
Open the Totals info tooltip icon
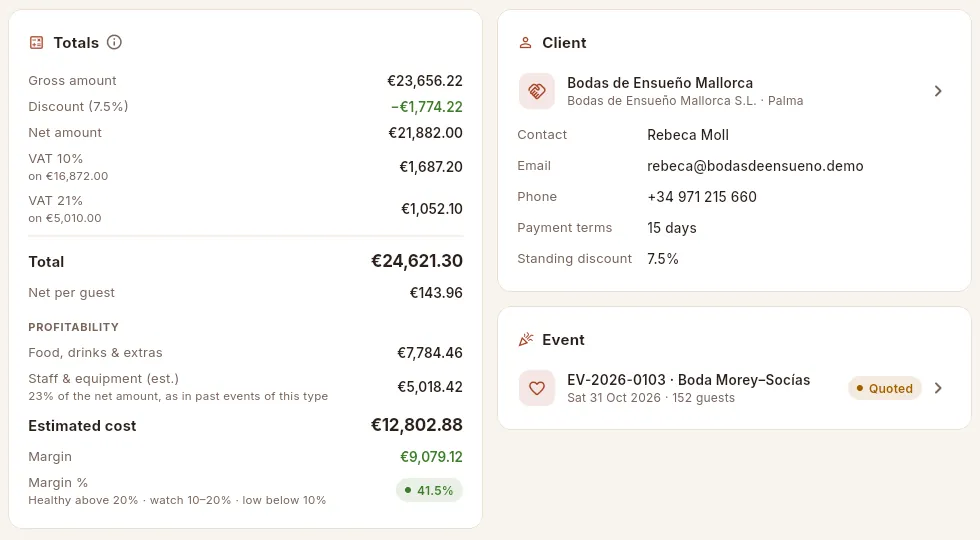(x=114, y=42)
